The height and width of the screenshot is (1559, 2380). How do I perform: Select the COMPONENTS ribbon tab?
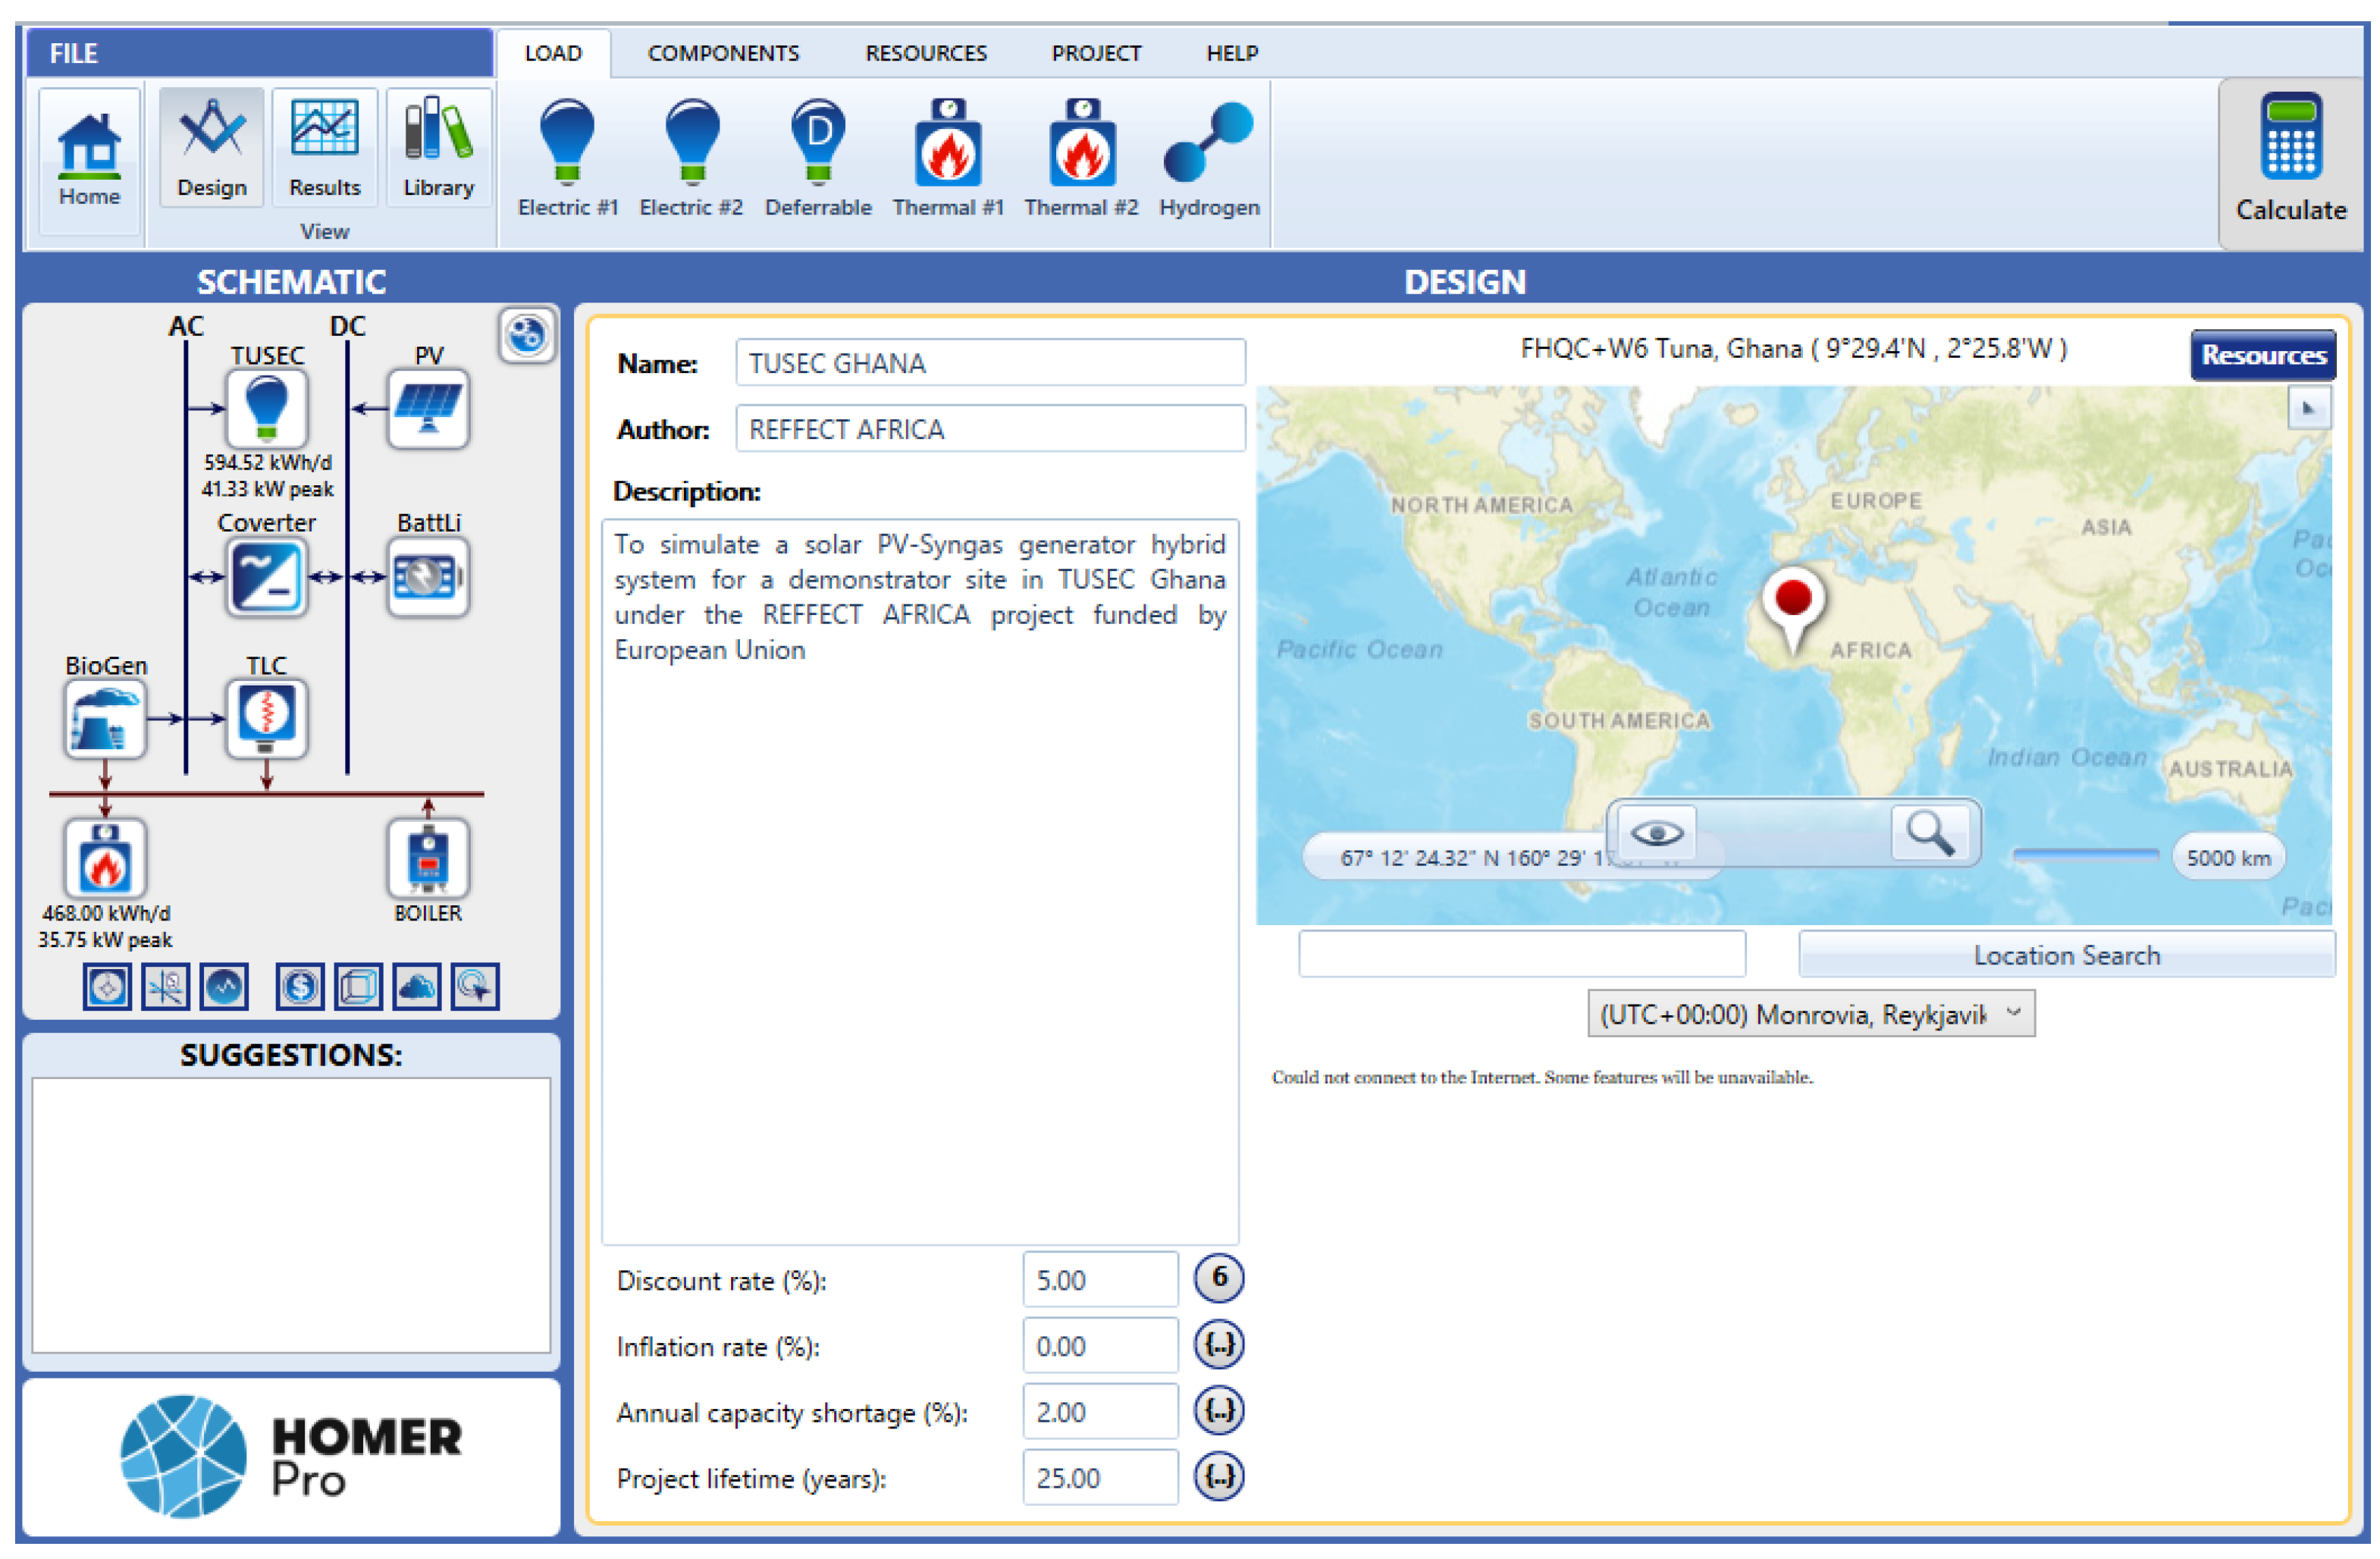pyautogui.click(x=723, y=53)
